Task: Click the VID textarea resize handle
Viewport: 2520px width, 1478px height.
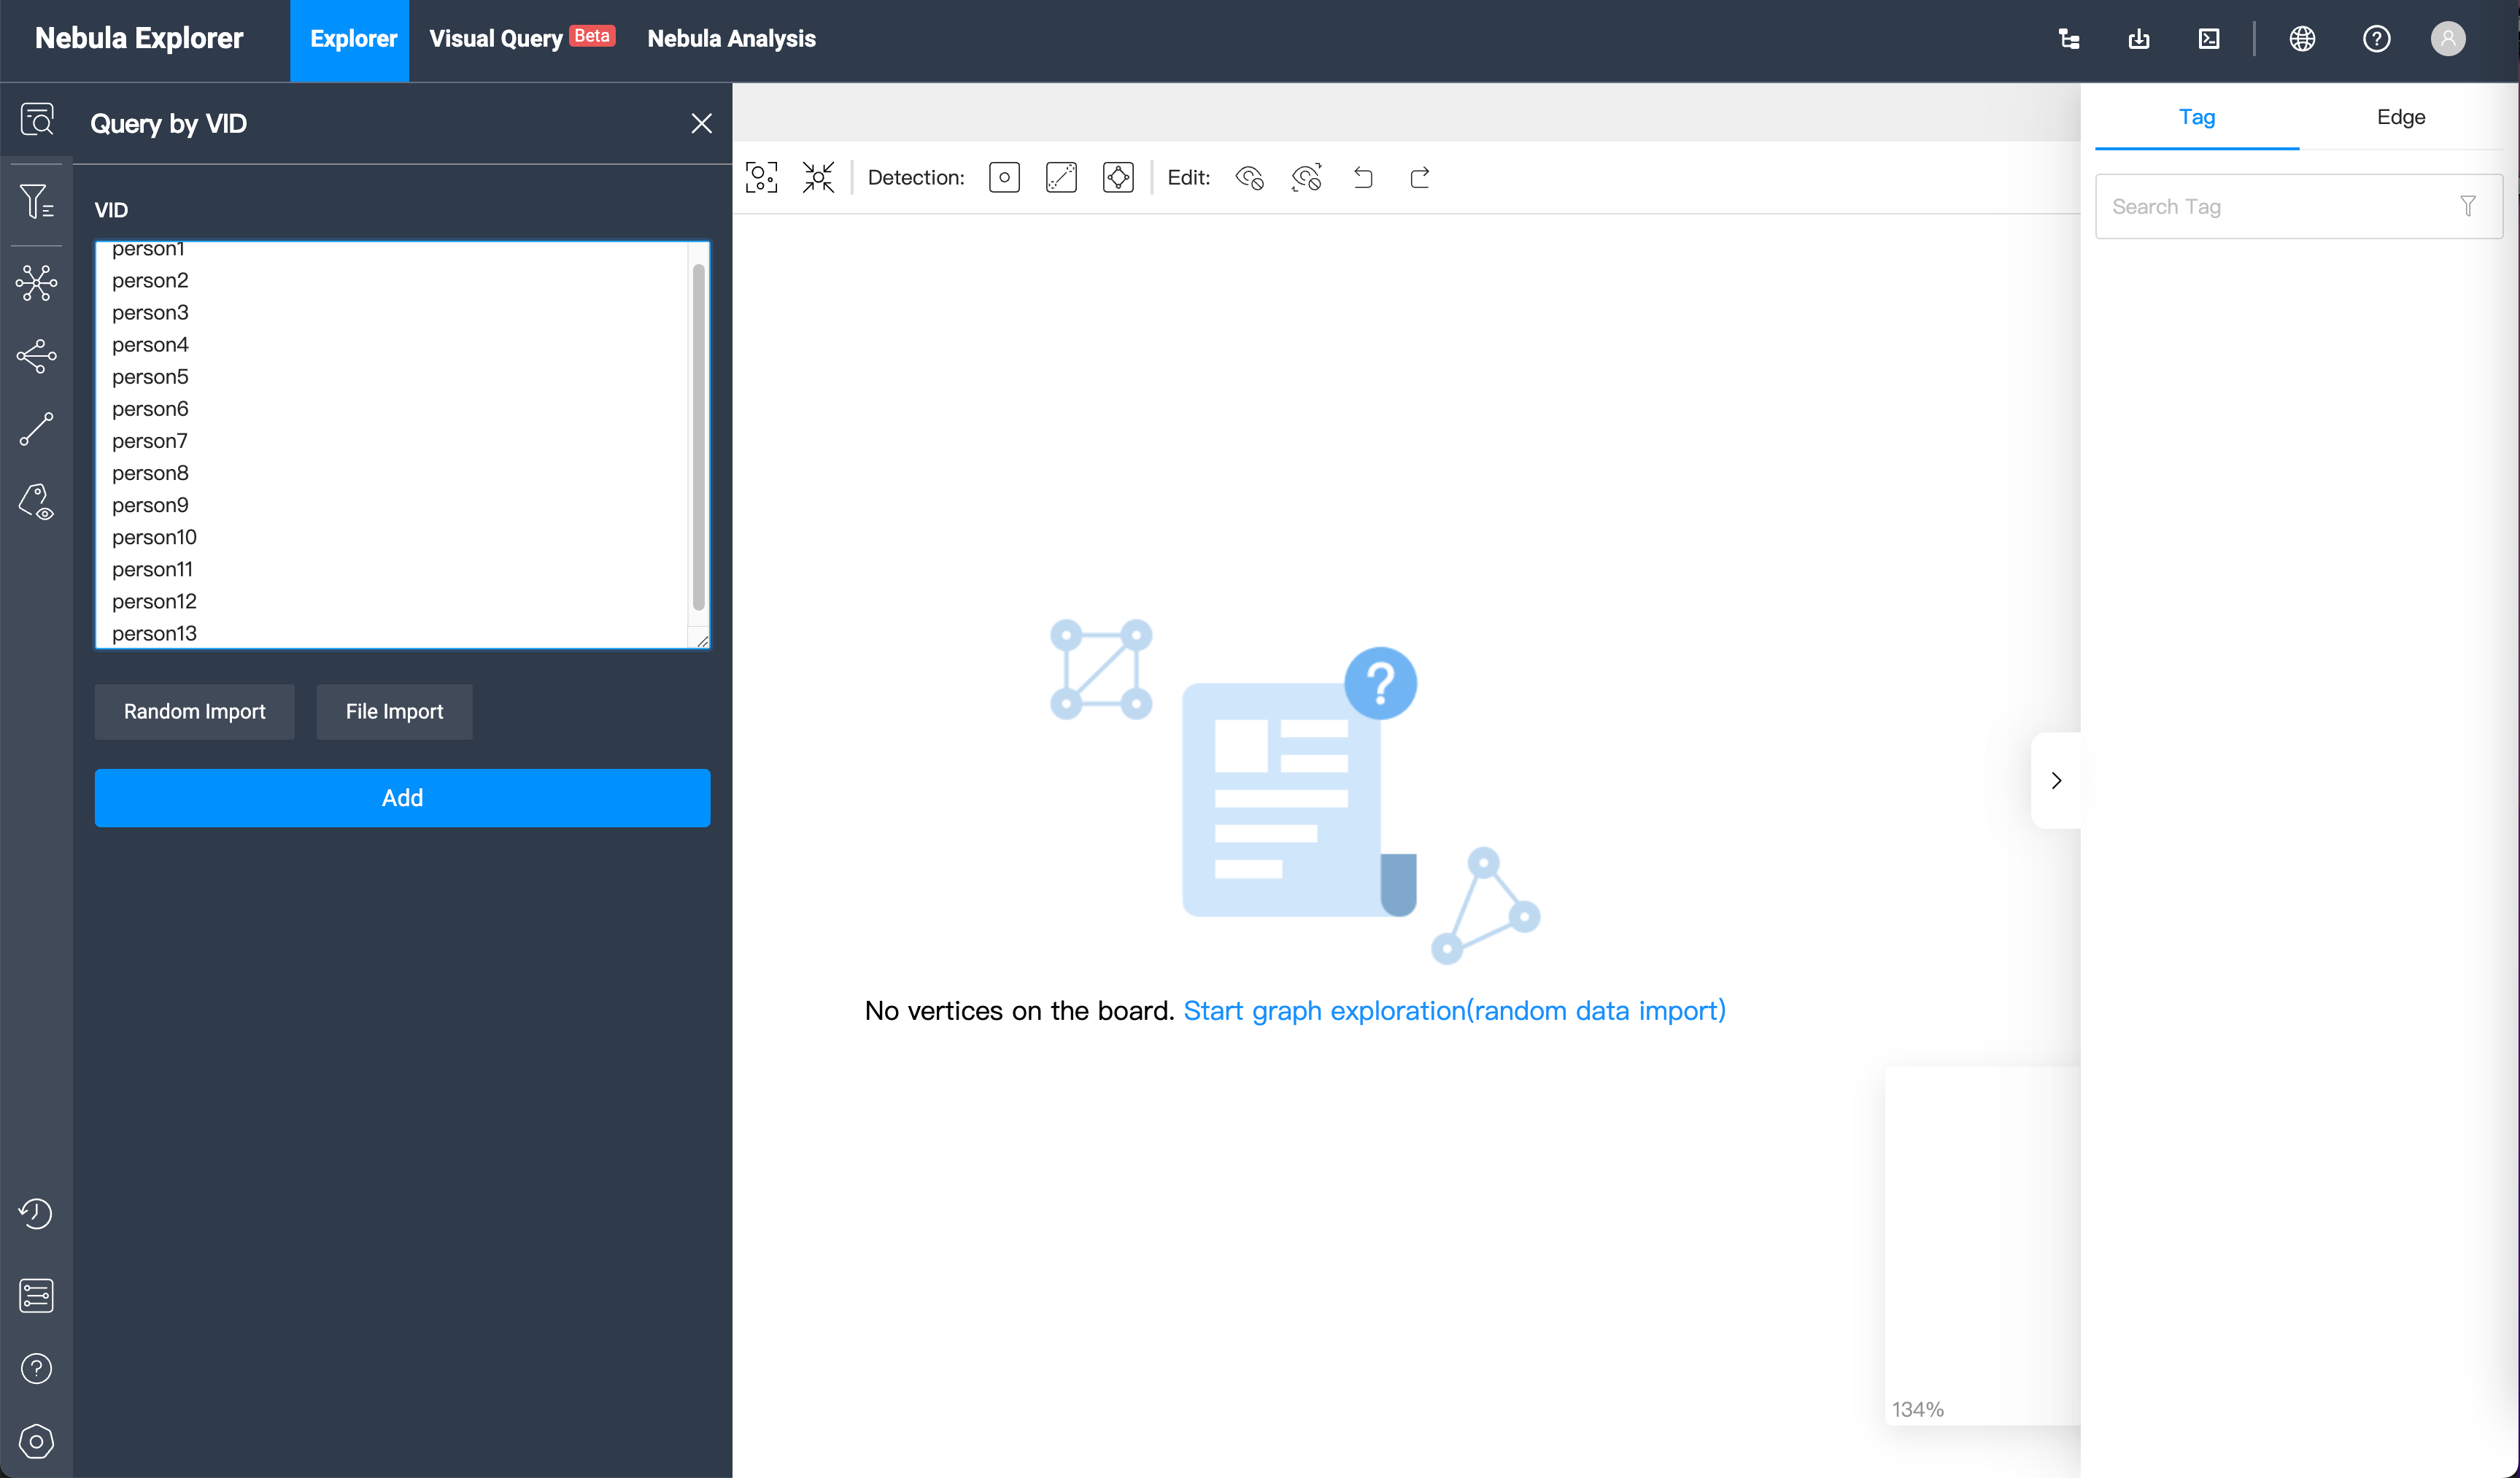Action: [702, 641]
